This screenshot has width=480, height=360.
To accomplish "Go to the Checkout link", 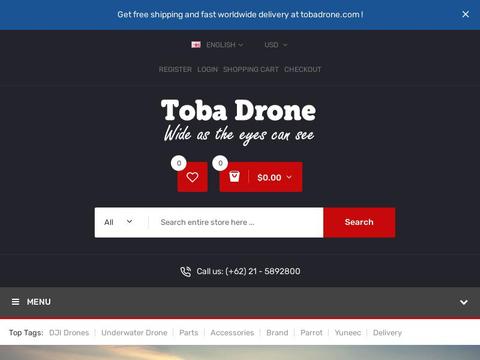I will tap(302, 69).
